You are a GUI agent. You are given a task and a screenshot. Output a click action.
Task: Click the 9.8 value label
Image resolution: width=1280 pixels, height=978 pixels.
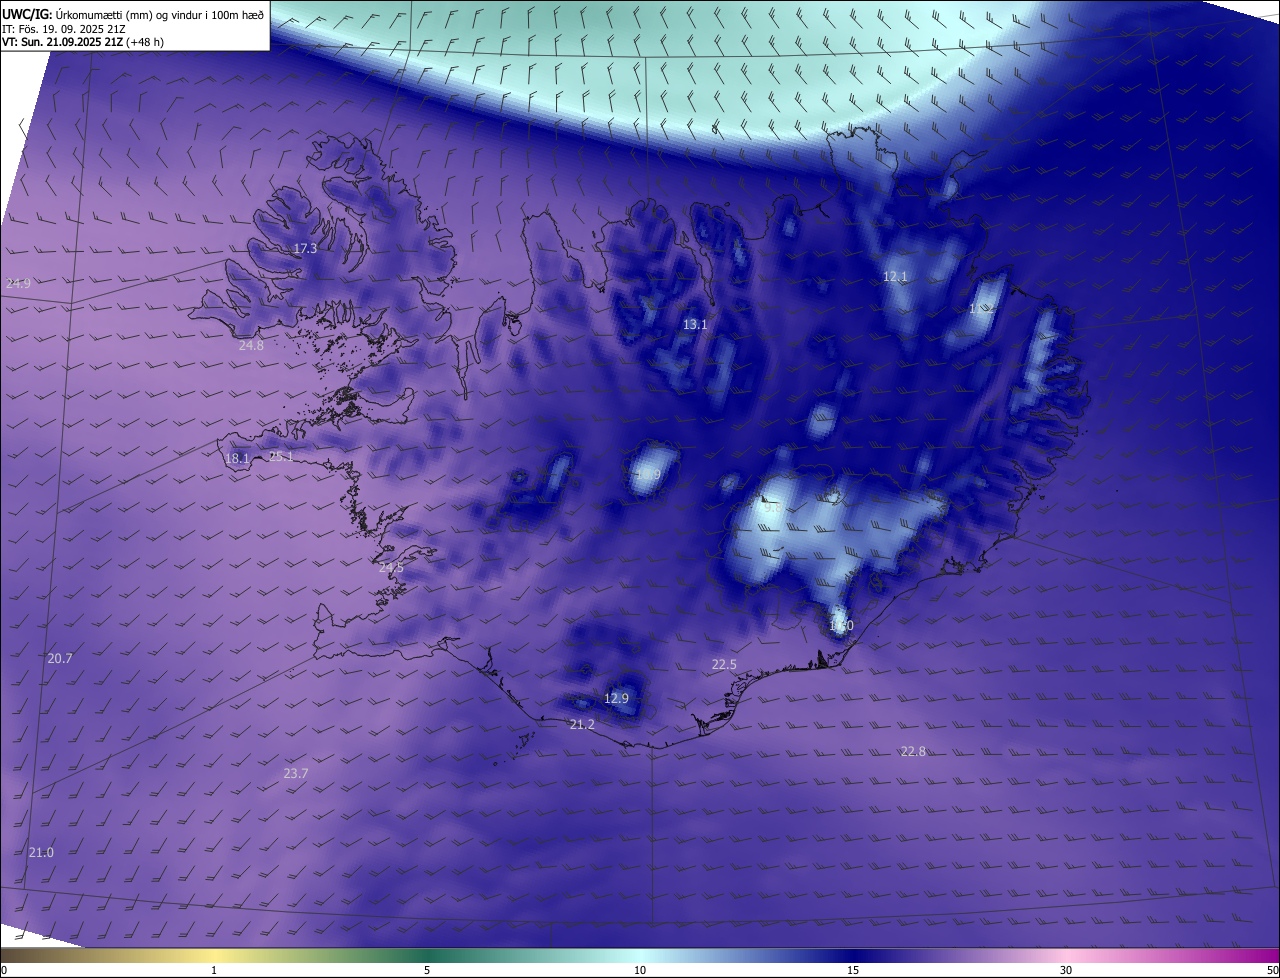pyautogui.click(x=772, y=508)
